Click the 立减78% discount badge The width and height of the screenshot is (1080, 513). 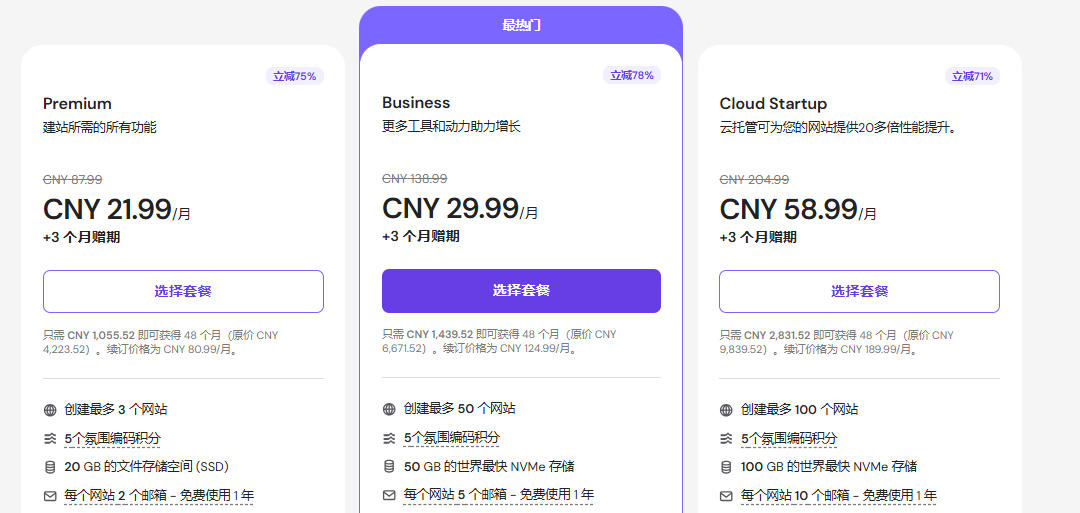tap(632, 75)
